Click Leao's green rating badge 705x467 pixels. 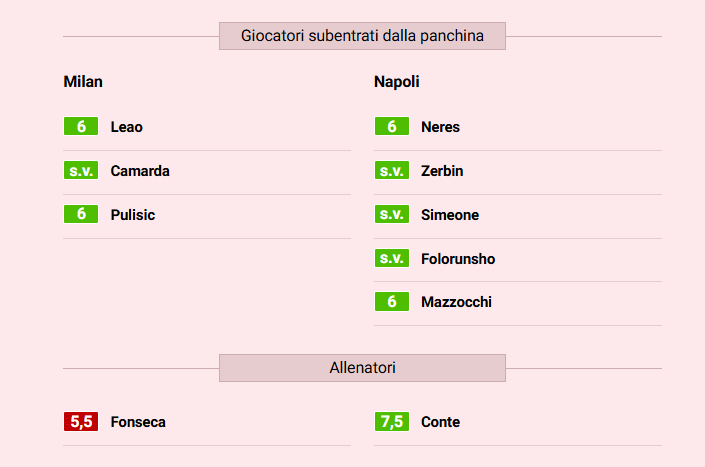80,127
